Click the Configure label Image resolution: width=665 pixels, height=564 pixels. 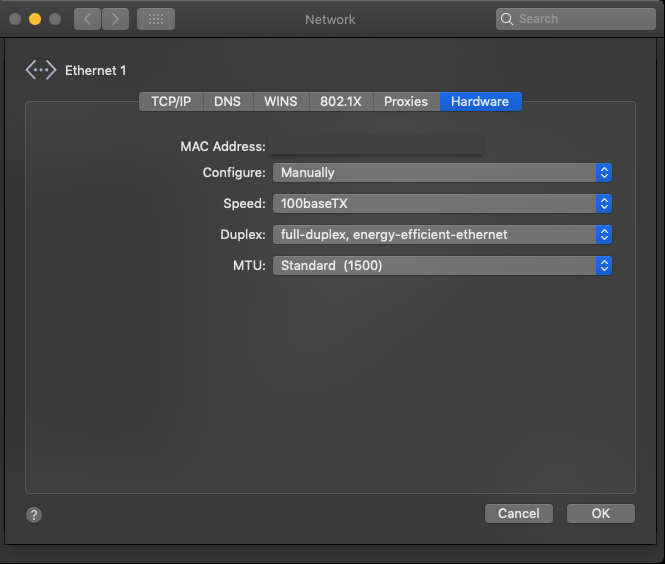(234, 173)
